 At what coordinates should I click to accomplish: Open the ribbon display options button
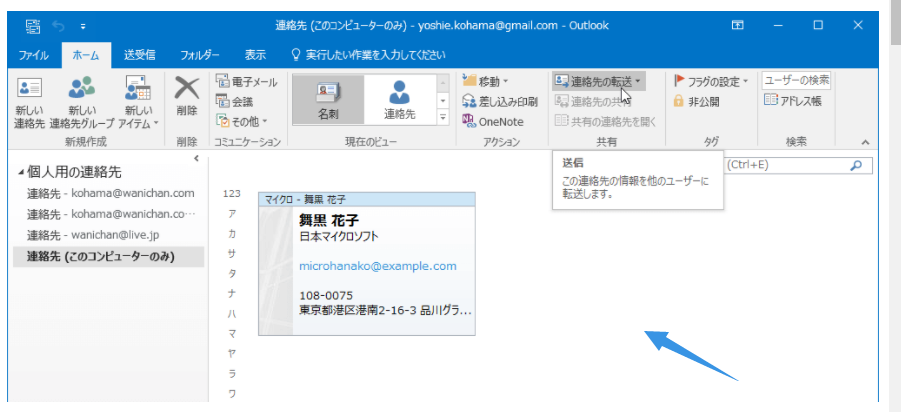point(737,25)
